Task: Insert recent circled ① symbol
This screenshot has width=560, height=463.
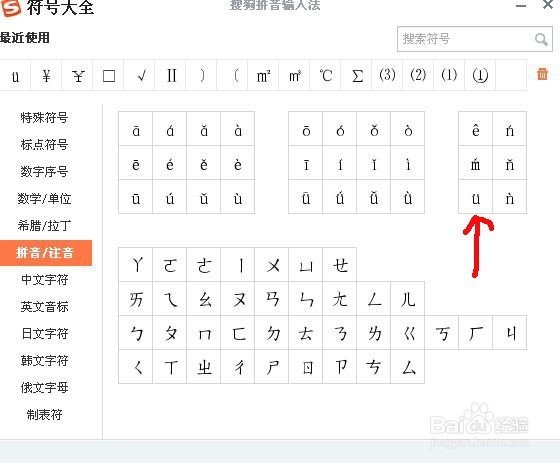Action: pos(480,75)
